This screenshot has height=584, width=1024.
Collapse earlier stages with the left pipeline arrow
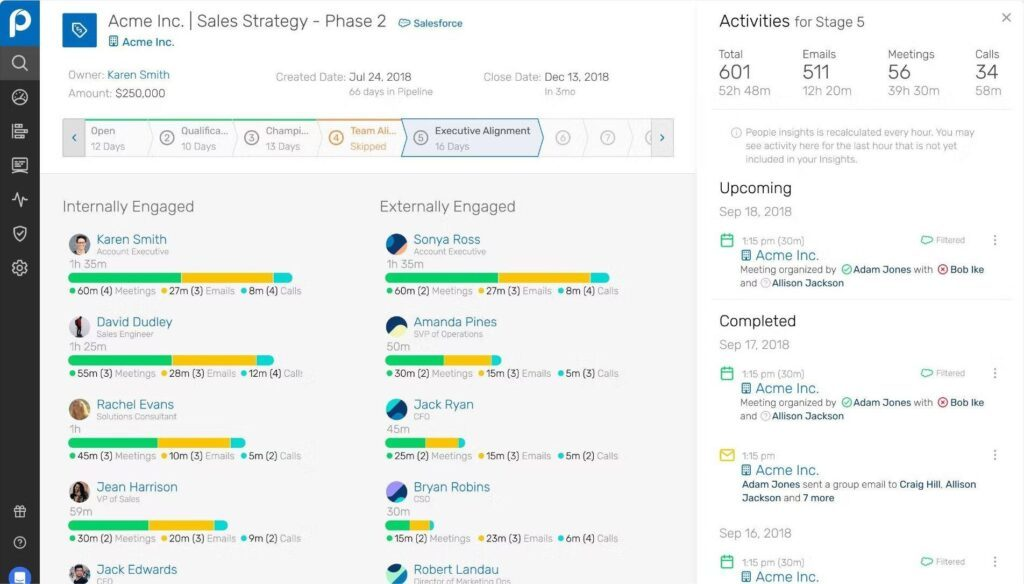coord(74,138)
